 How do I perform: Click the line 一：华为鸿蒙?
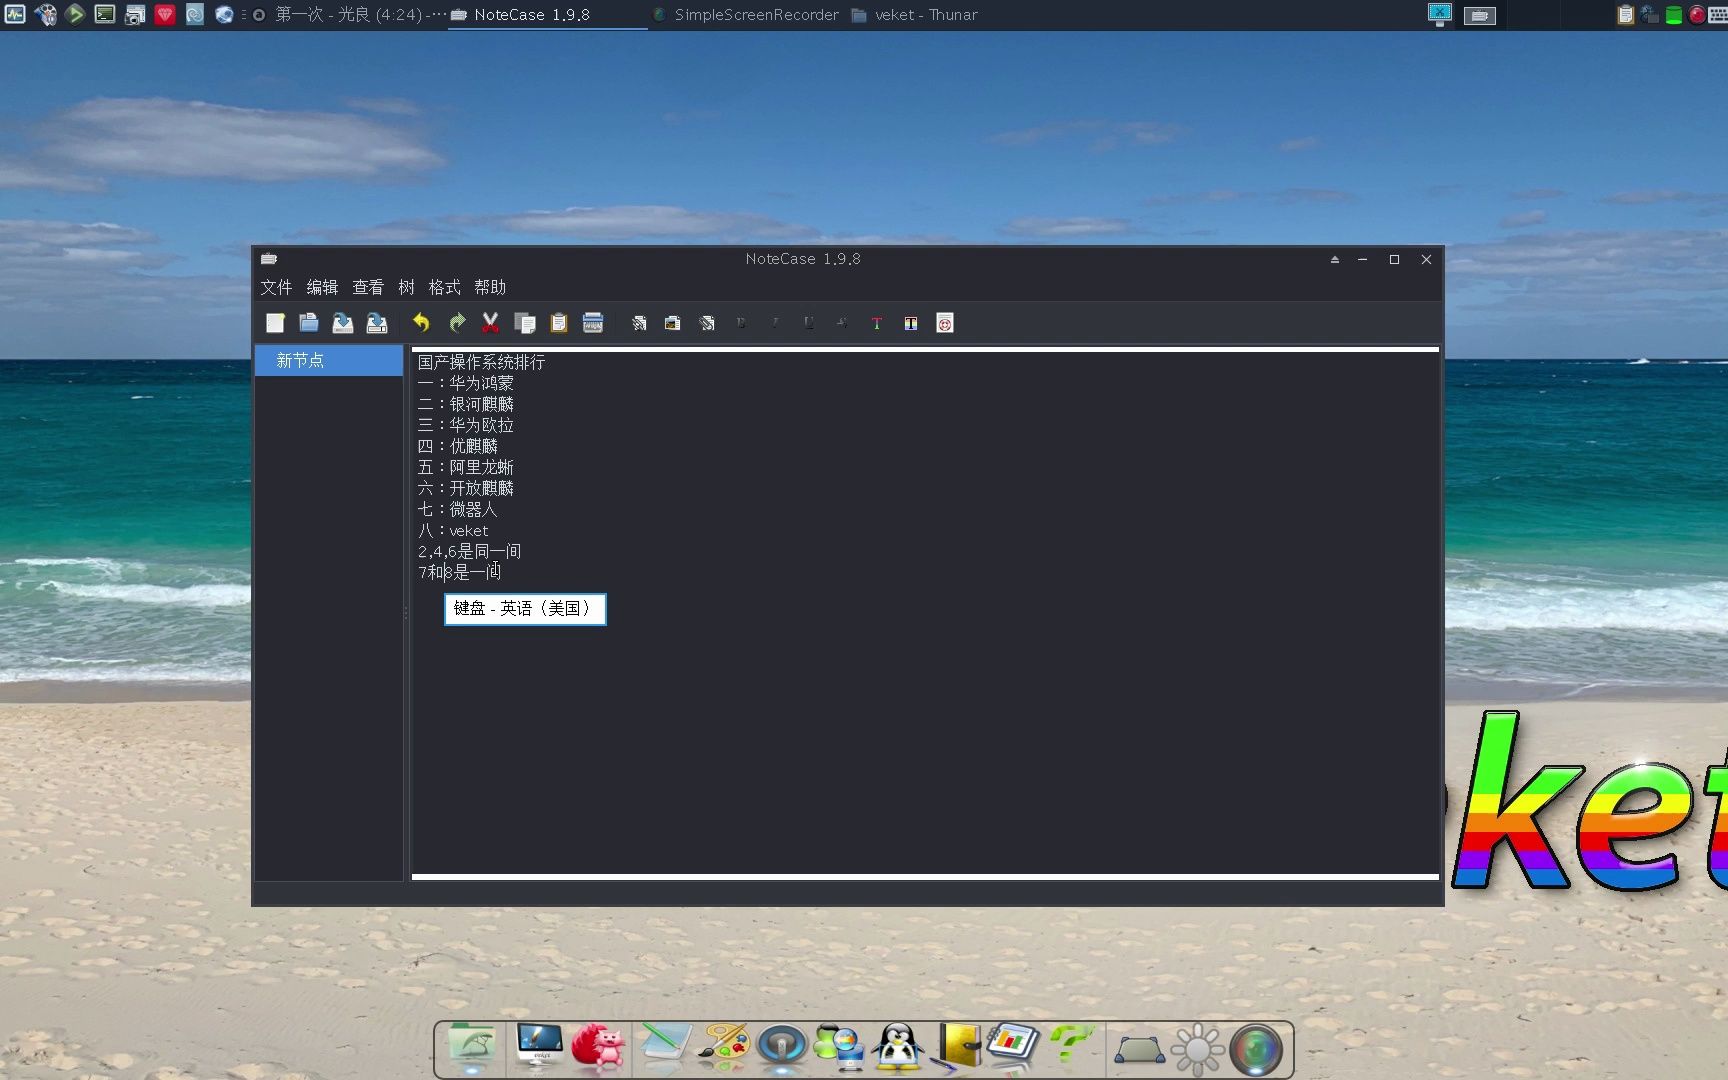tap(465, 383)
